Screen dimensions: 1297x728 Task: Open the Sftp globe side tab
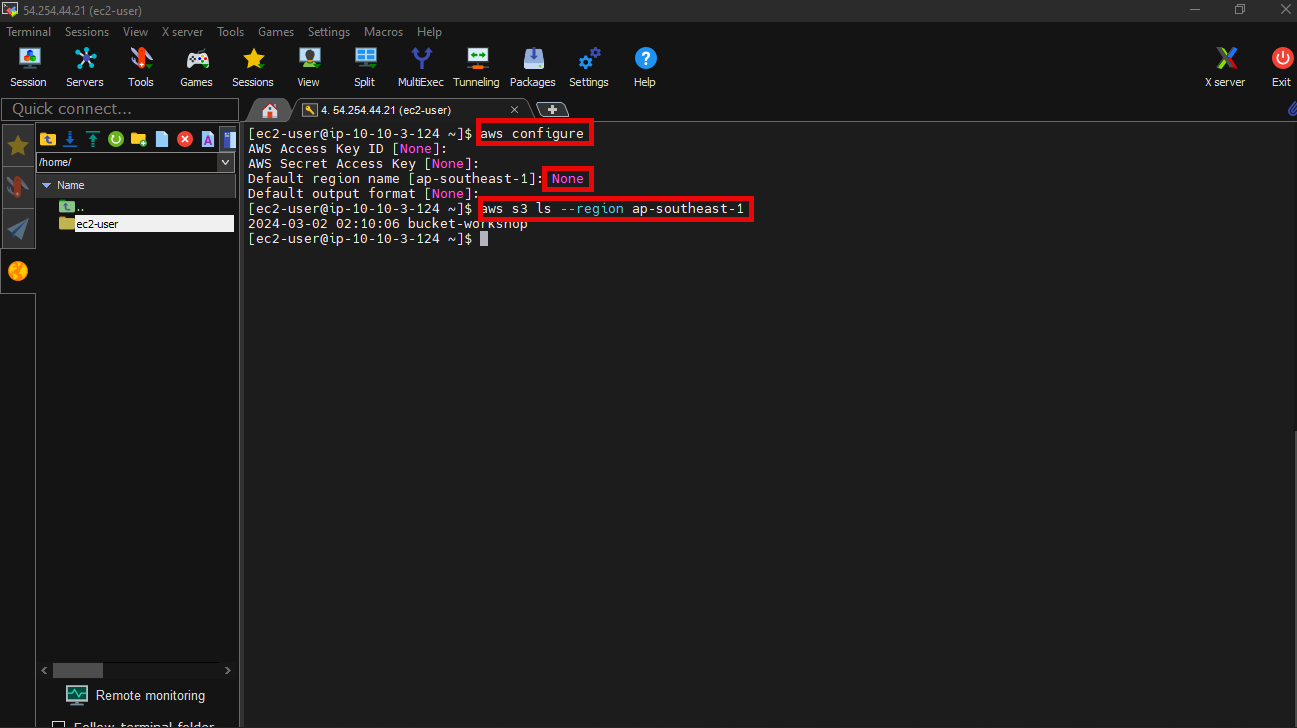click(18, 271)
